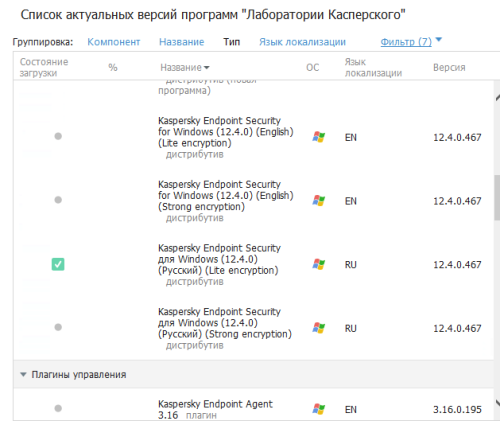Click scroll up arrow of list
Viewport: 500px width, 421px height.
[498, 98]
